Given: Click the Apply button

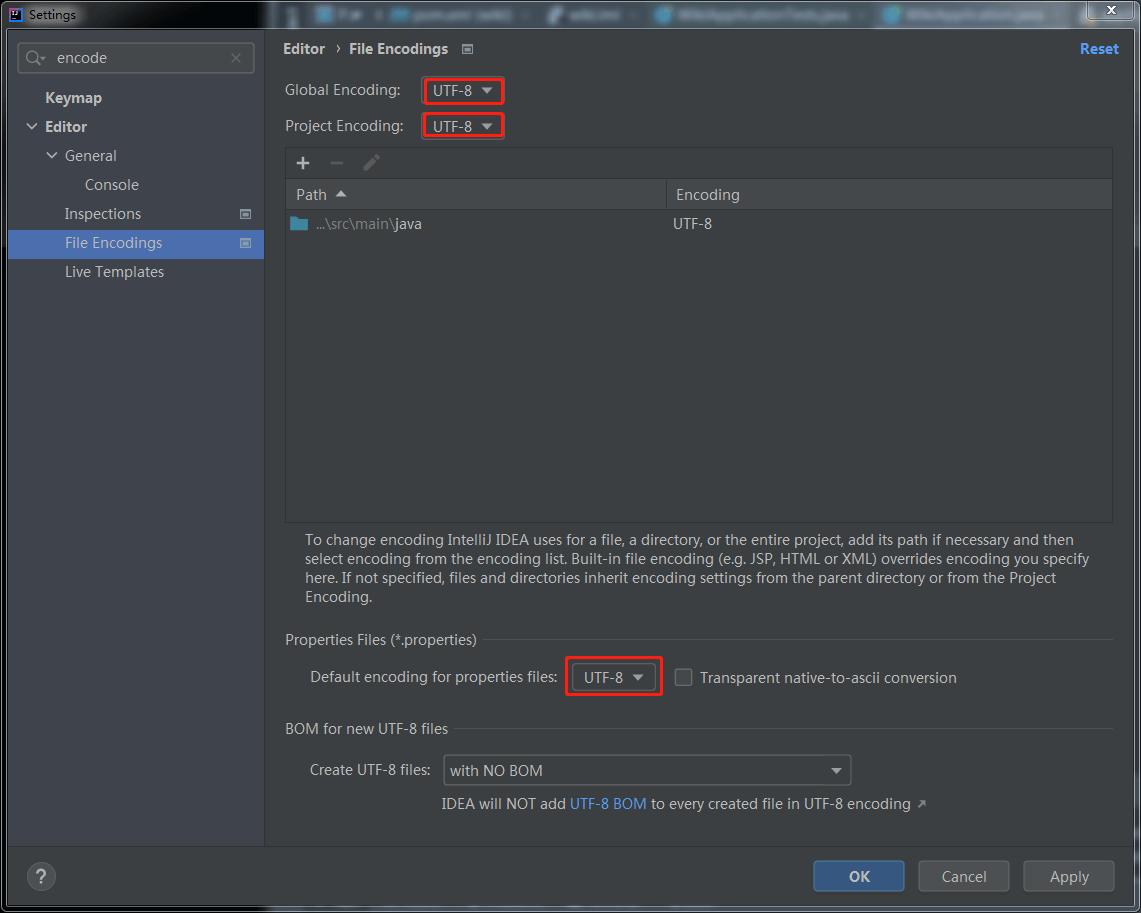Looking at the screenshot, I should (1068, 876).
